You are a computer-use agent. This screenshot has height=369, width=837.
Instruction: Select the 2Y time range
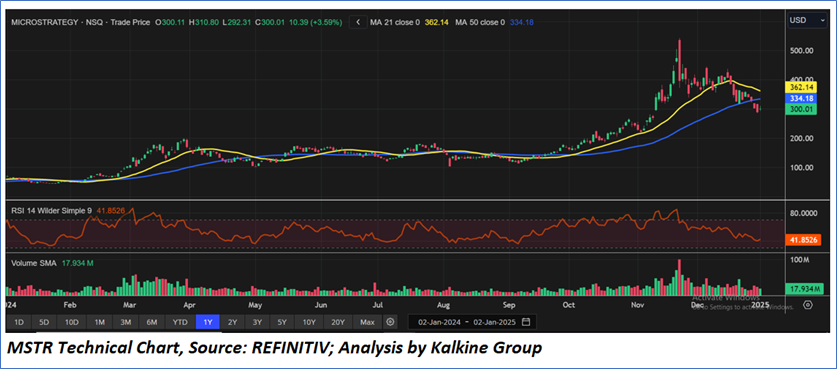click(x=233, y=322)
